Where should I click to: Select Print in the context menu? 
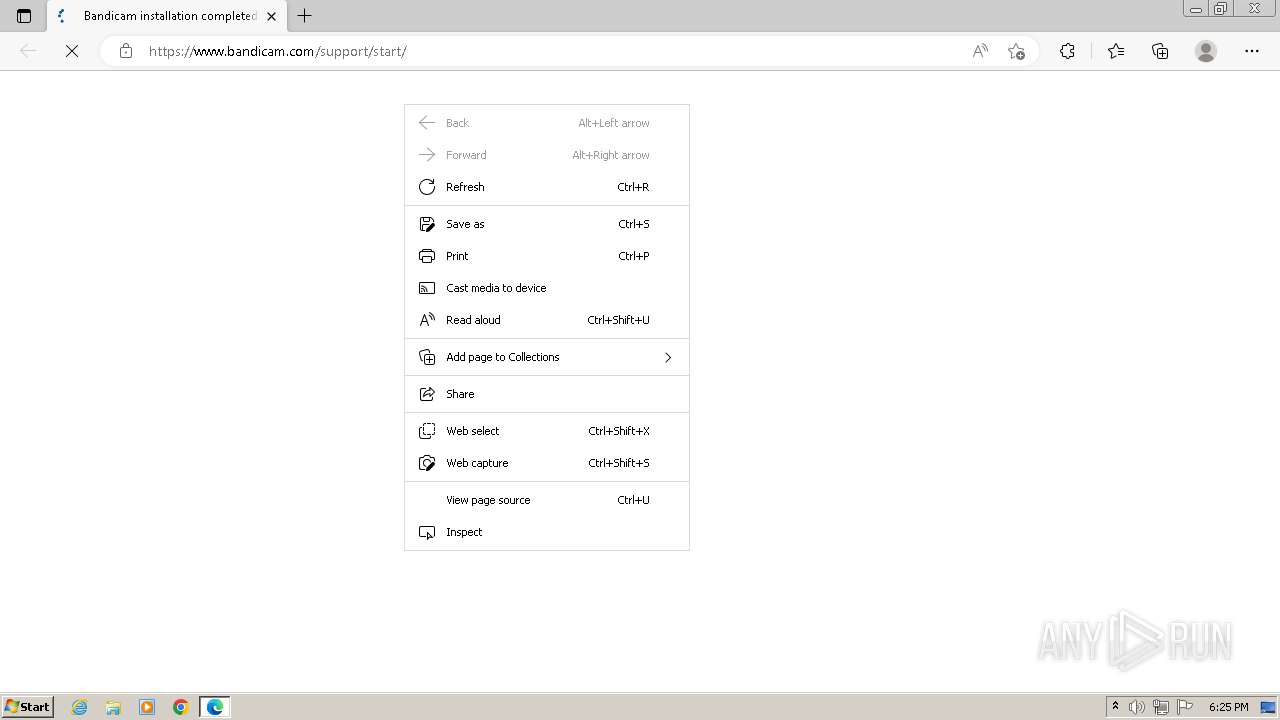[x=547, y=256]
